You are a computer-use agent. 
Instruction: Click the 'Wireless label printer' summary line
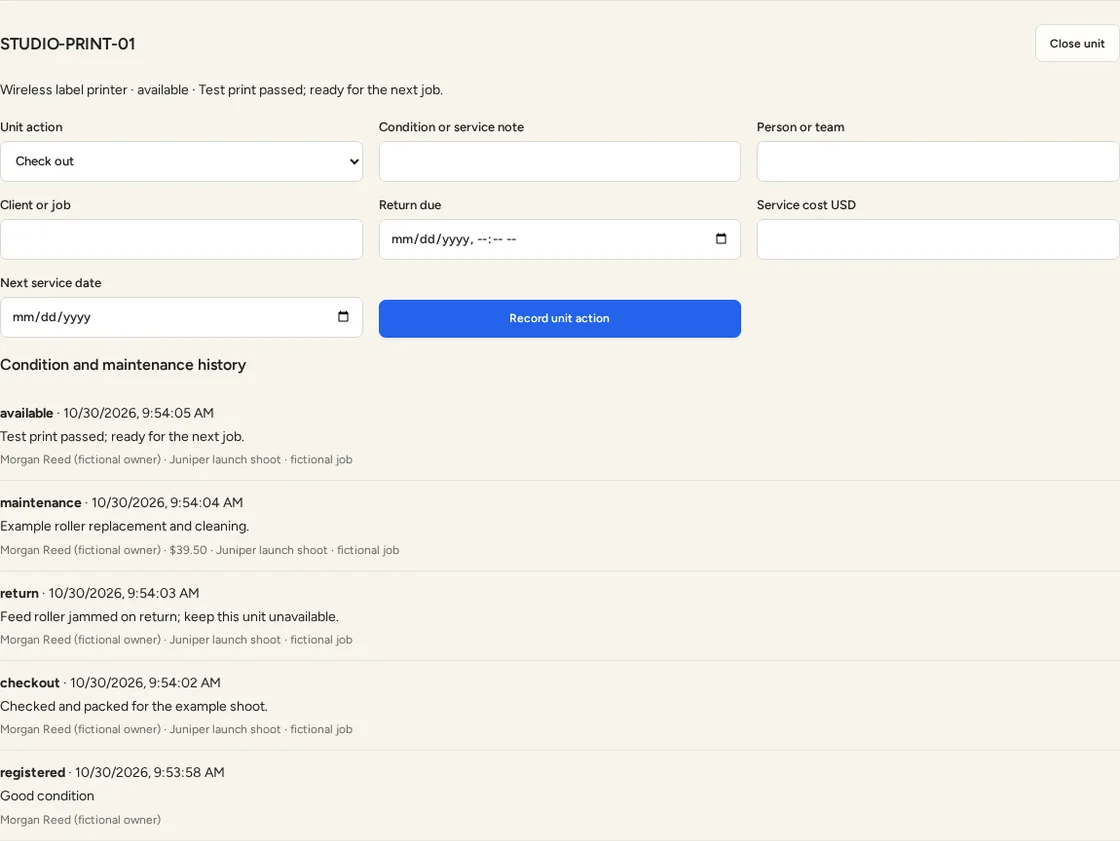(221, 90)
